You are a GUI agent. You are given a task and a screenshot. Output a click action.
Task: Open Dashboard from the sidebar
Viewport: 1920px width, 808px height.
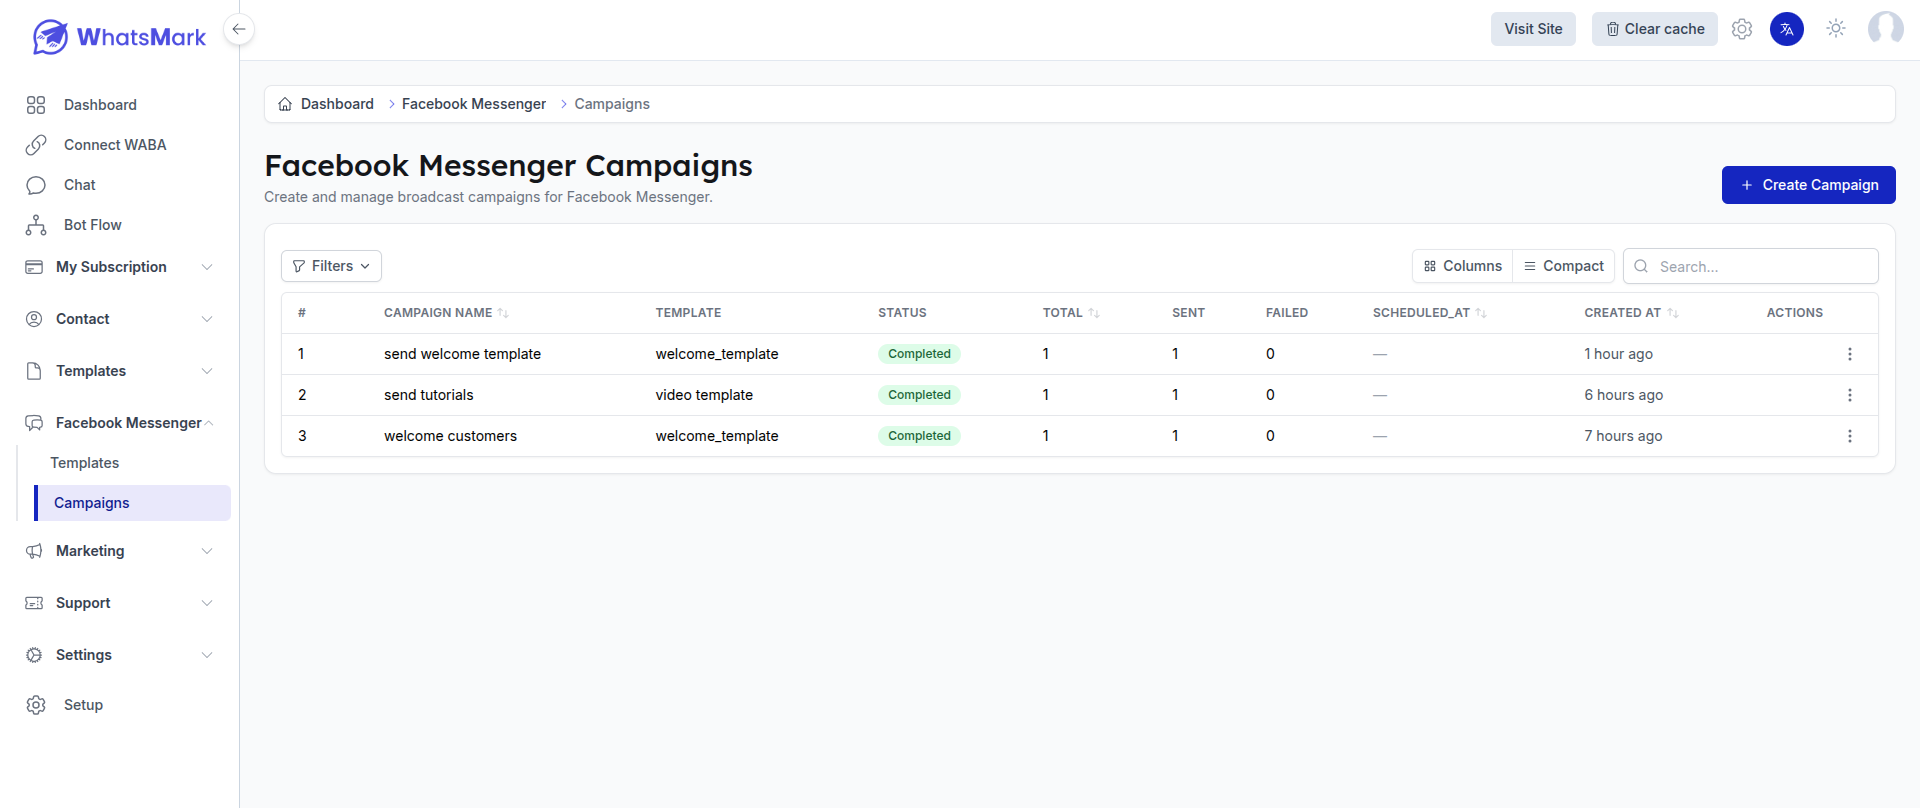click(x=100, y=105)
